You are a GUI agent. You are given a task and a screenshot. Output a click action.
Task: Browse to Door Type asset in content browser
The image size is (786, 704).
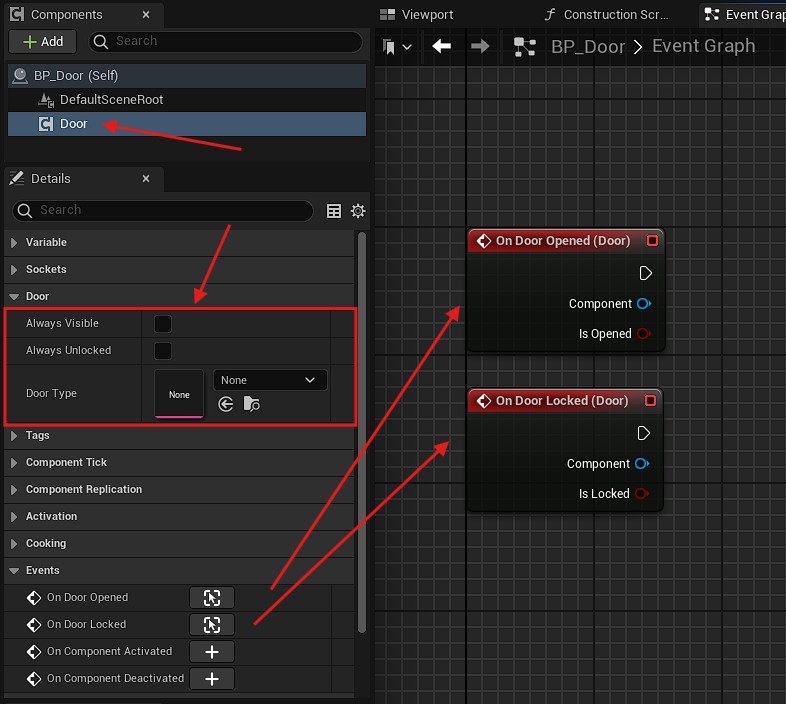(x=251, y=404)
